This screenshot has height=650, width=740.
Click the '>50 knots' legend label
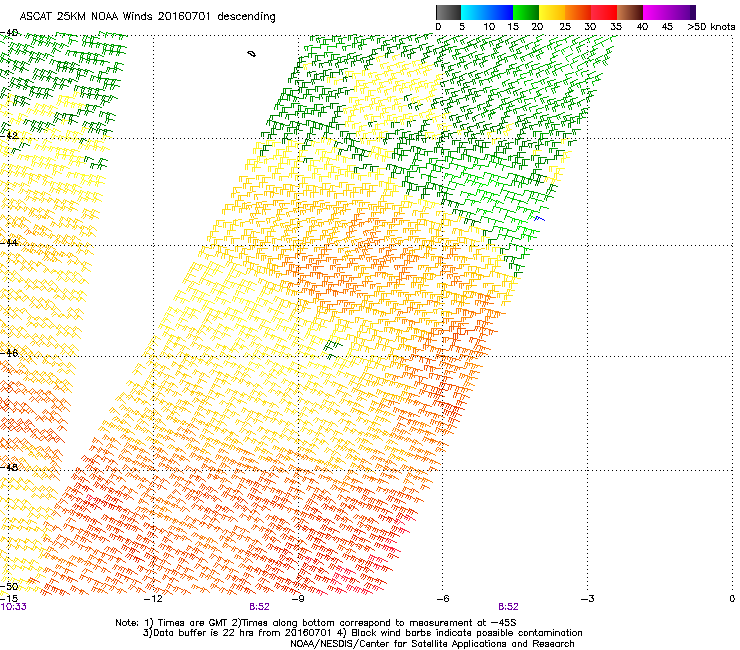(711, 27)
